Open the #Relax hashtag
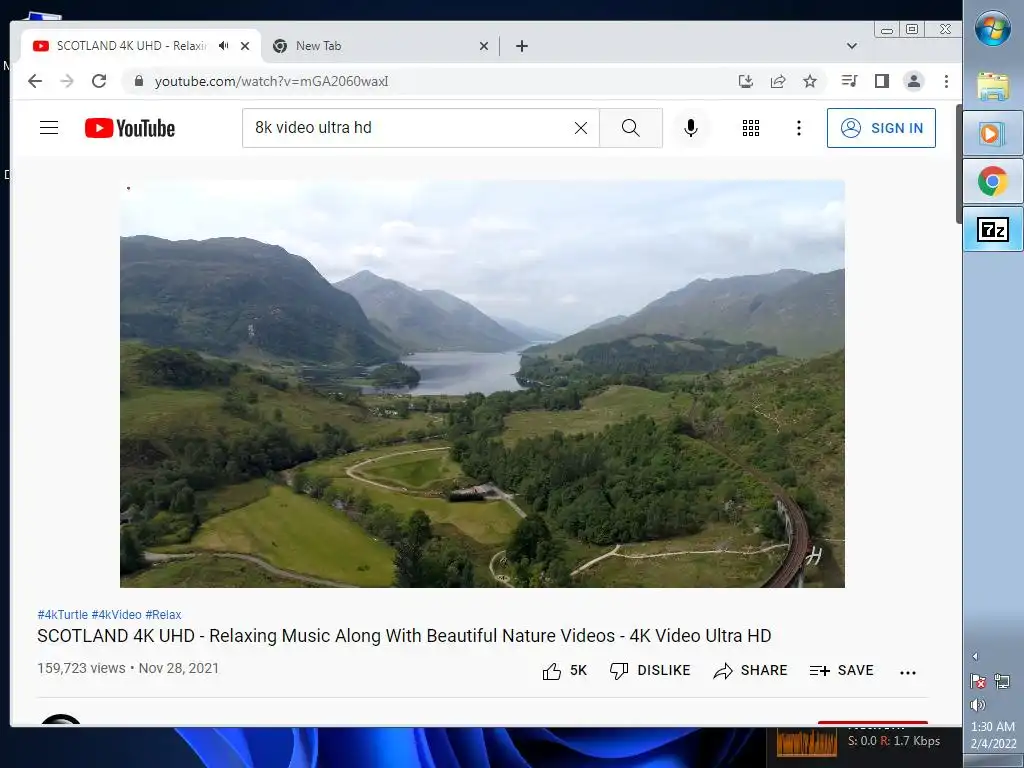This screenshot has height=768, width=1024. point(163,615)
